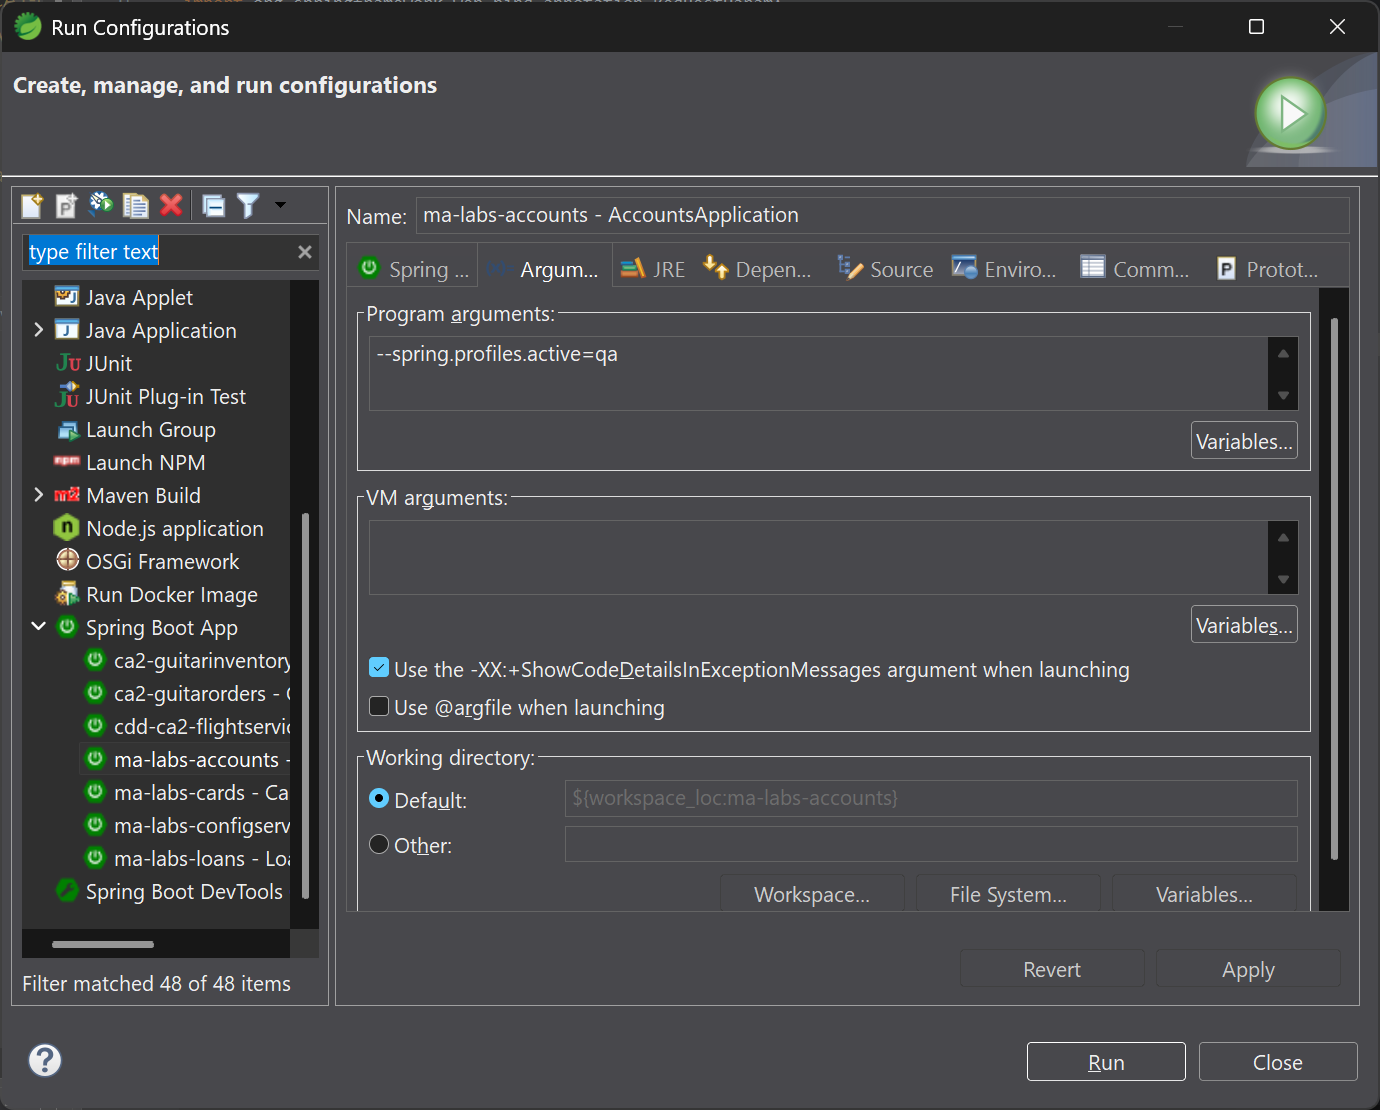This screenshot has width=1380, height=1110.
Task: Select the ca2-guitarorders Spring Boot configuration
Action: click(201, 693)
